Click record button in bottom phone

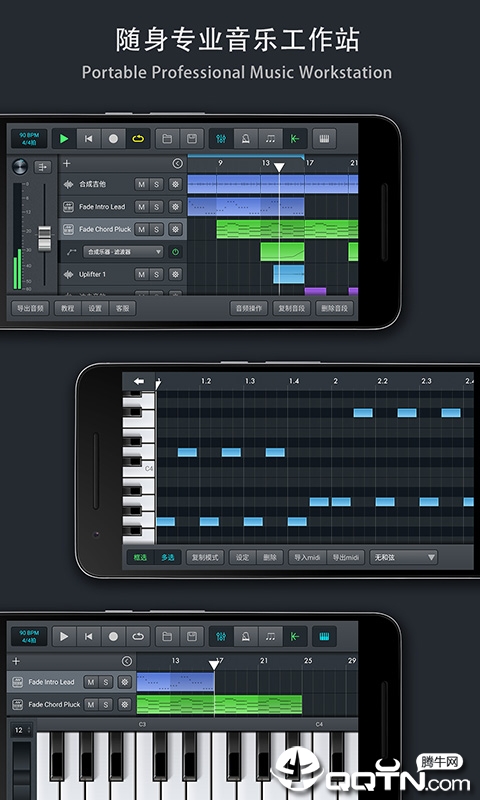tap(113, 636)
